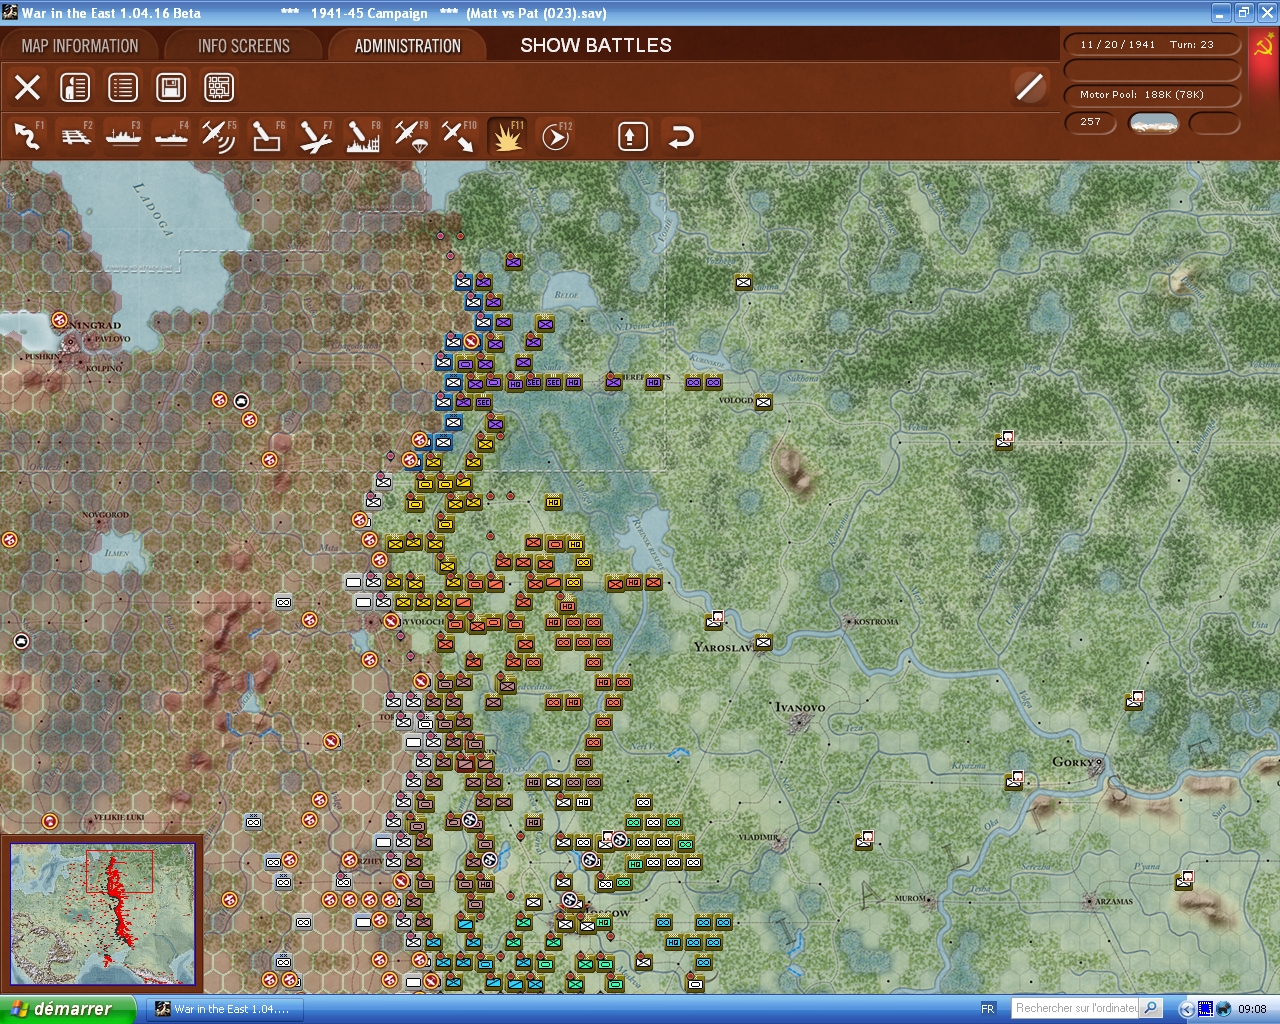
Task: Open the list preferences icon
Action: click(123, 88)
